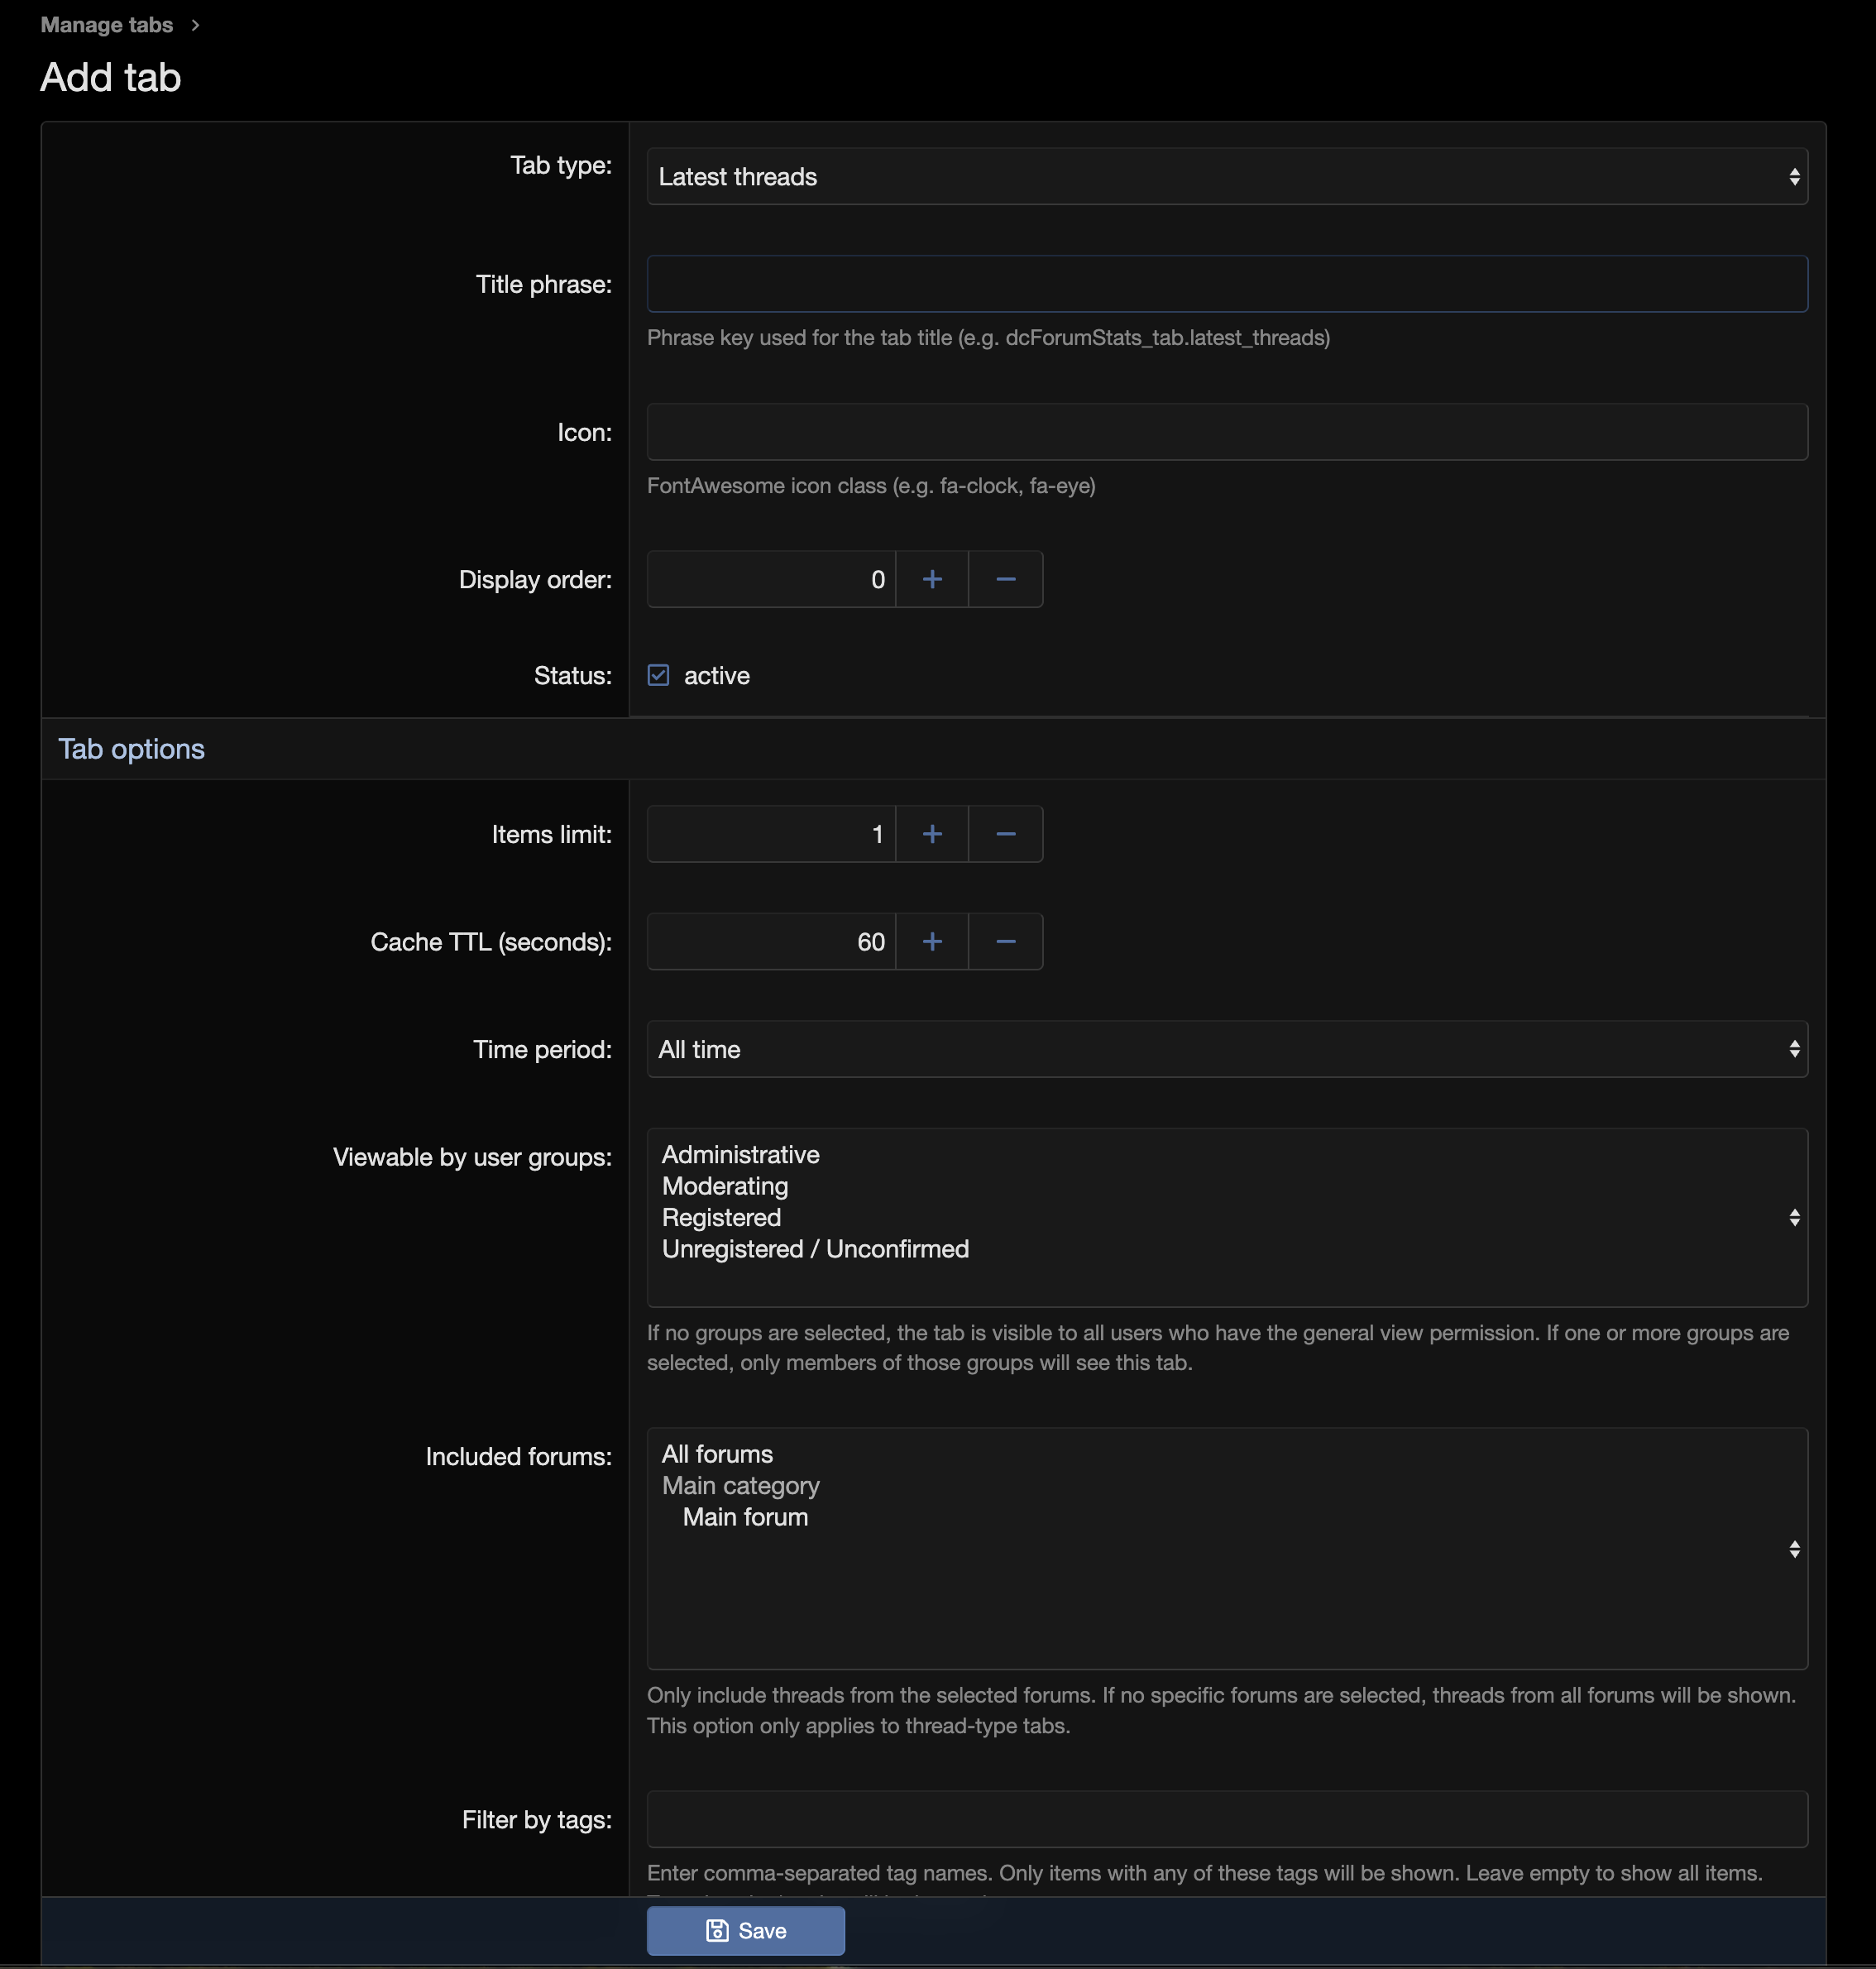Open the Tab type dropdown
The image size is (1876, 1969).
click(x=1227, y=177)
